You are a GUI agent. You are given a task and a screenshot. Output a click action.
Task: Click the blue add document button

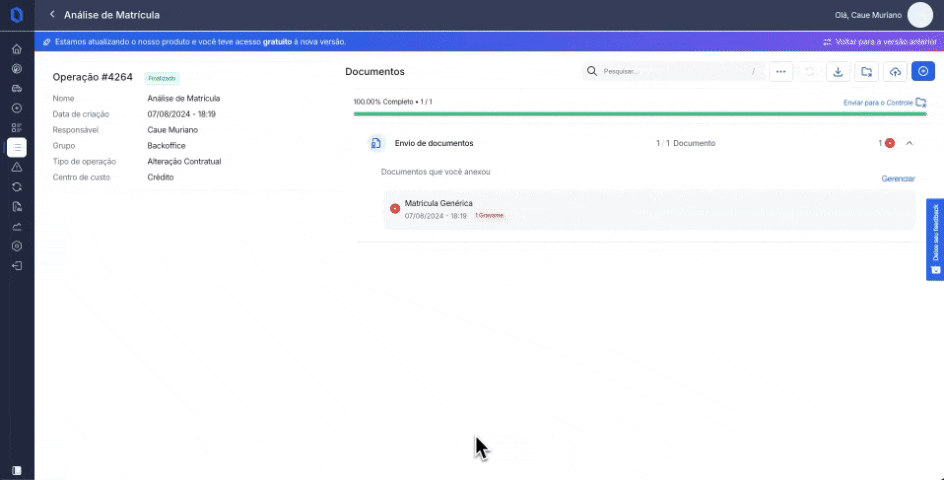[x=923, y=72]
